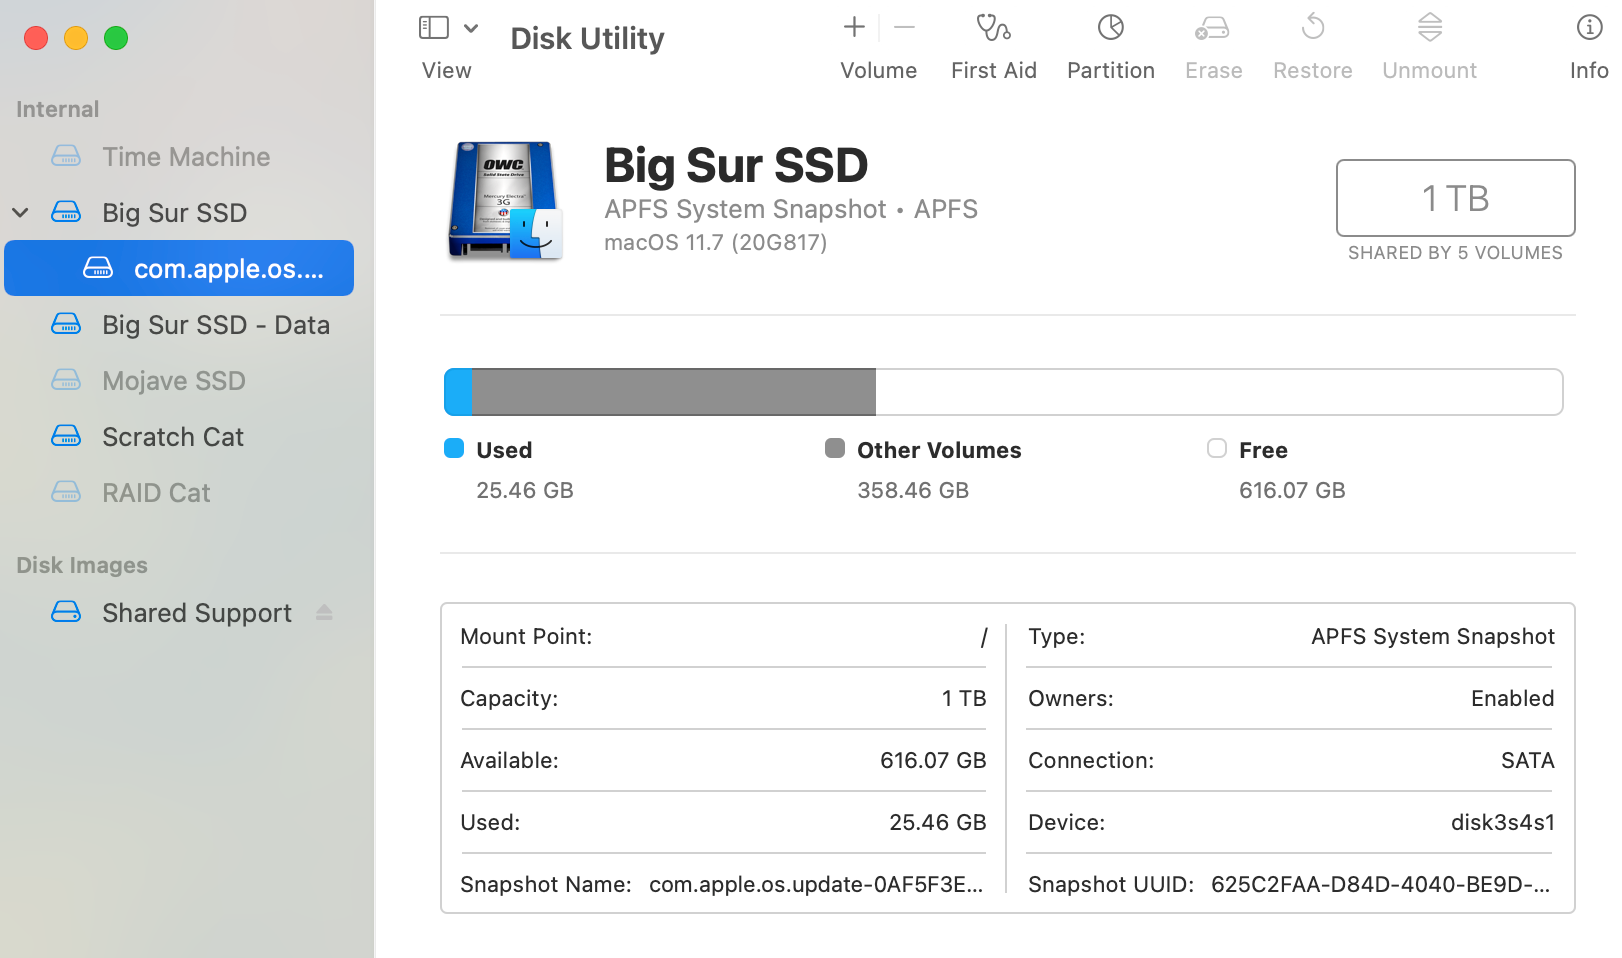The height and width of the screenshot is (958, 1622).
Task: Click the Owners Enabled value
Action: [1513, 699]
